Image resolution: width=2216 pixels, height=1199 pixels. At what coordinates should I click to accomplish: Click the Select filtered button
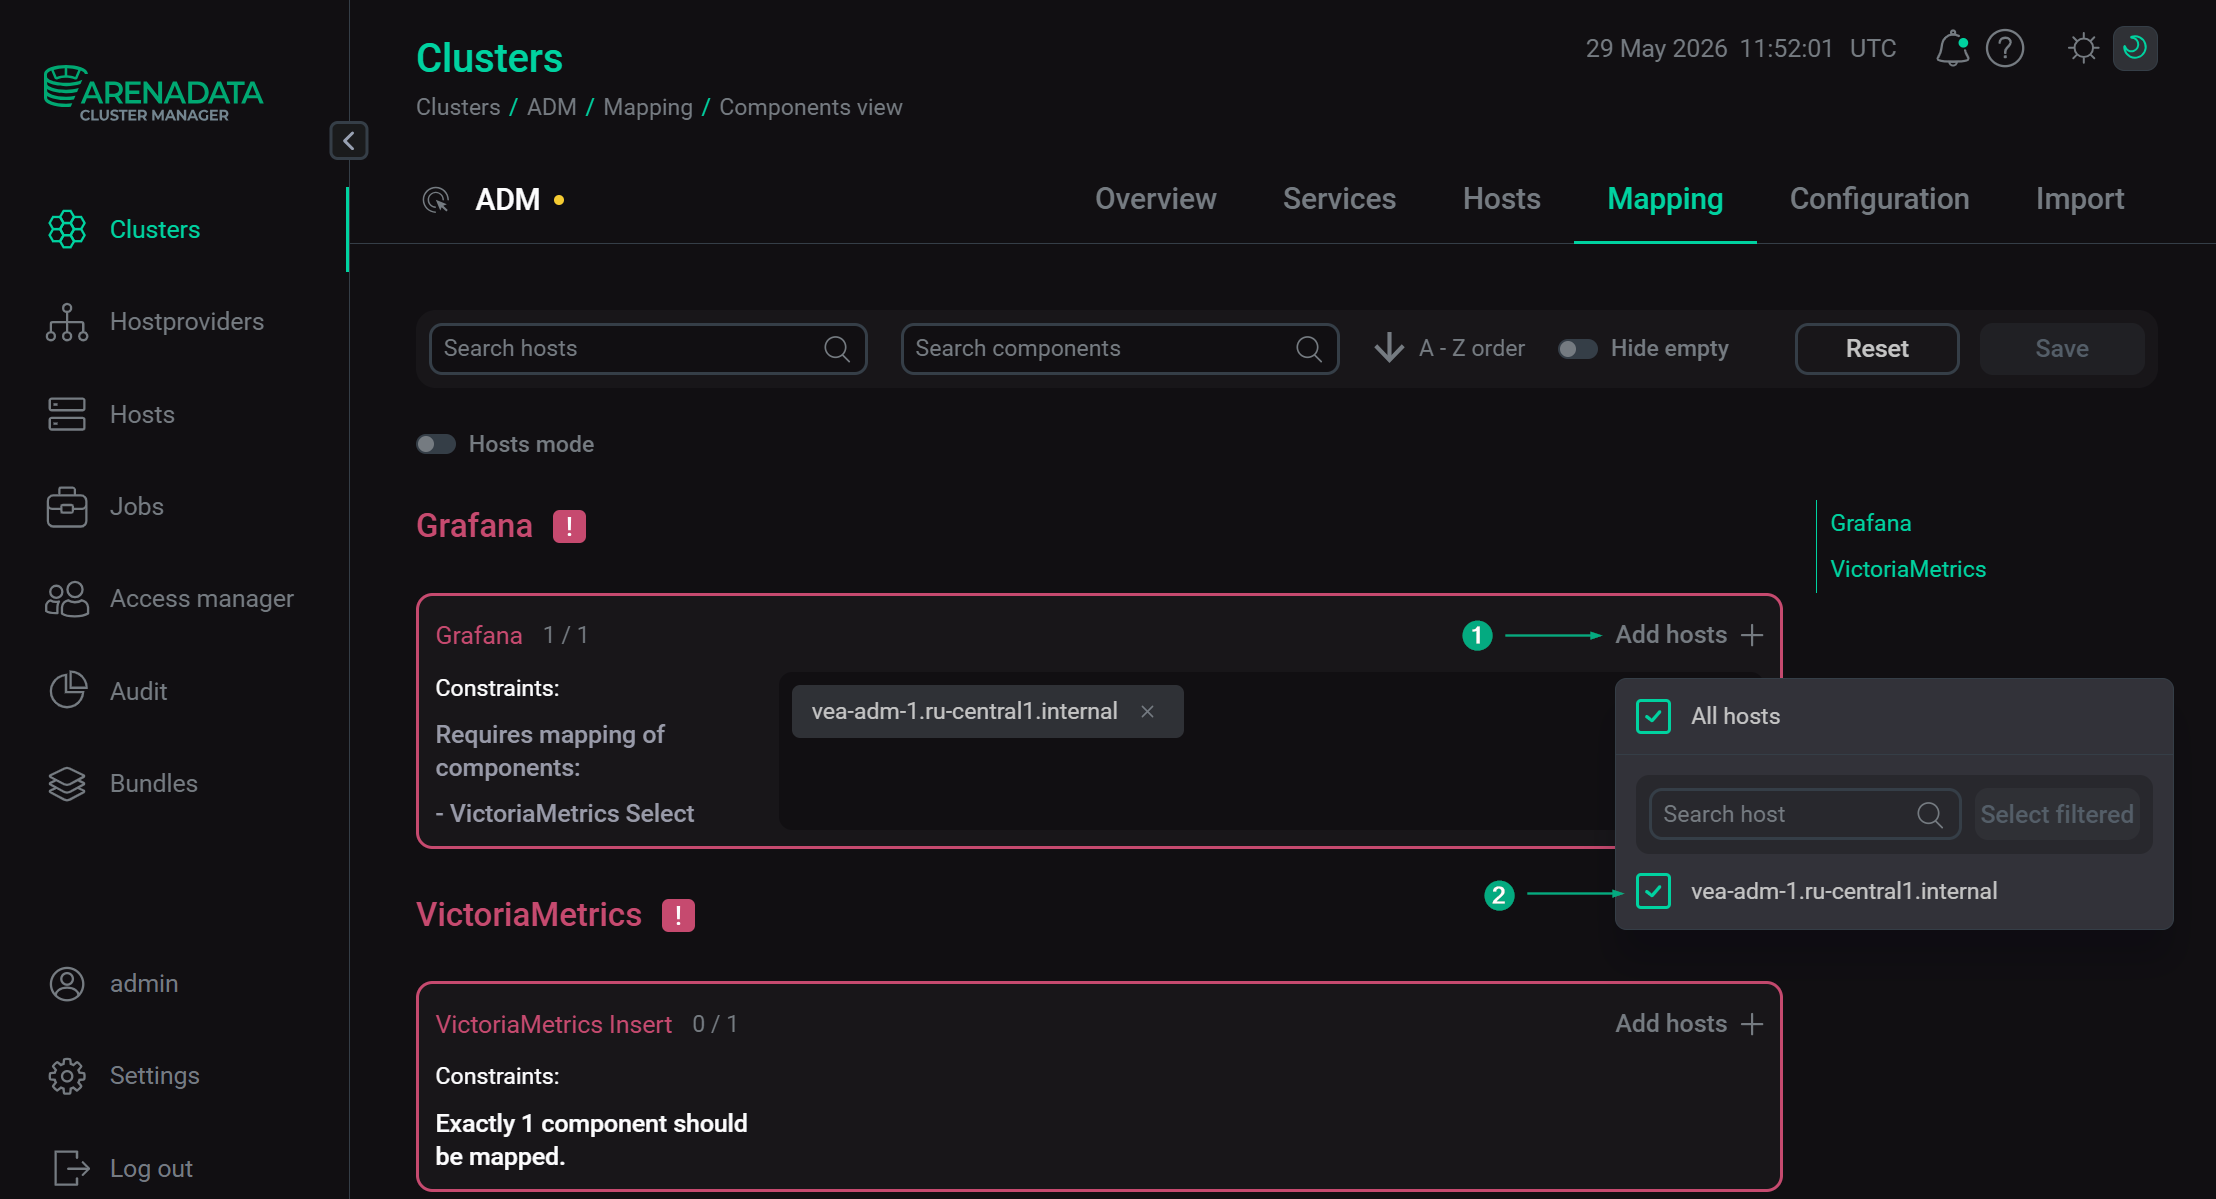coord(2057,814)
